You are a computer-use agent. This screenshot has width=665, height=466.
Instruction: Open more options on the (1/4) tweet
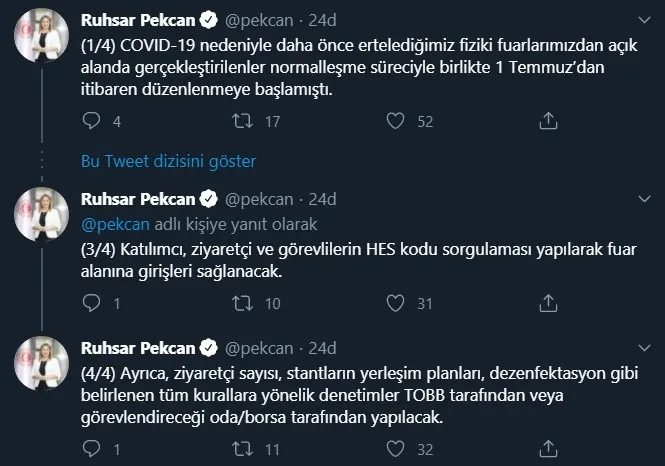641,19
